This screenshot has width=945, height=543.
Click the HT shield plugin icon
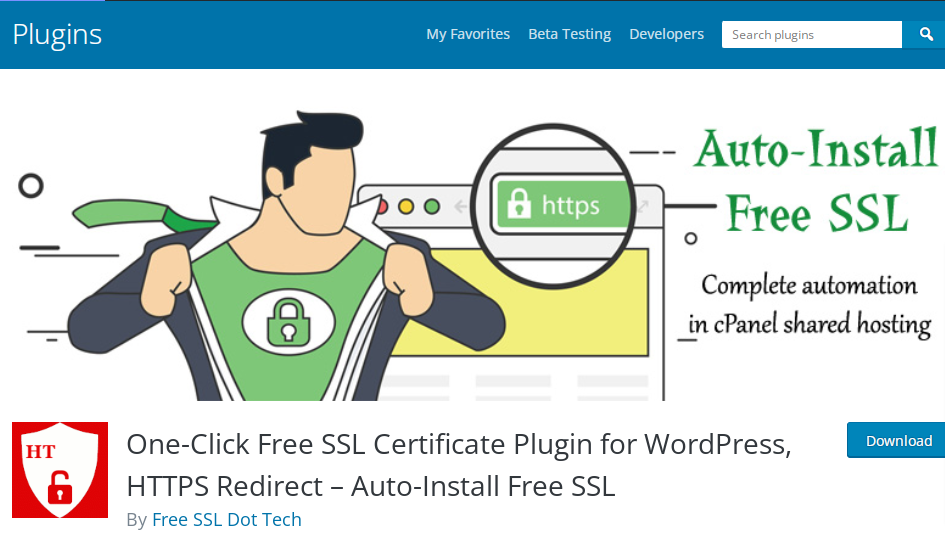coord(60,470)
